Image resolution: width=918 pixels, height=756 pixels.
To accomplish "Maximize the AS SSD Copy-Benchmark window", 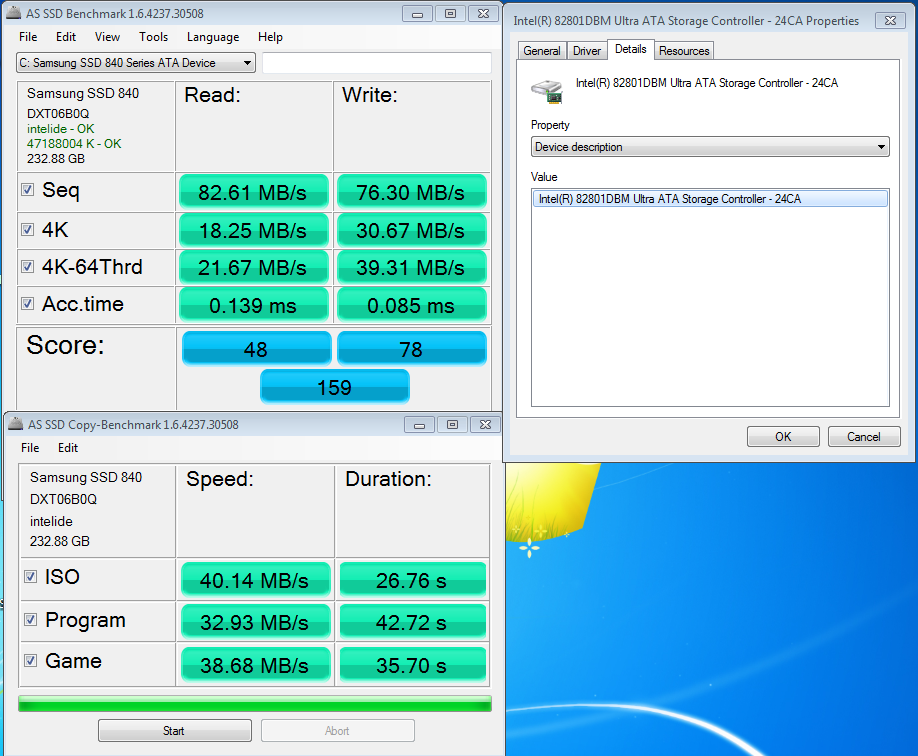I will pos(451,425).
